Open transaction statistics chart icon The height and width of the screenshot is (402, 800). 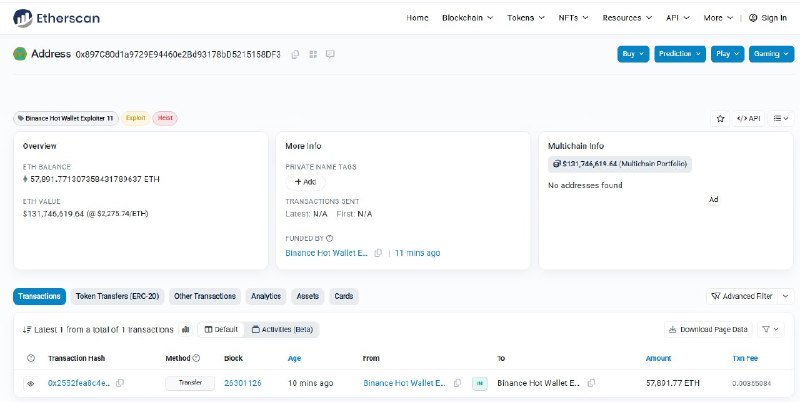pyautogui.click(x=186, y=330)
